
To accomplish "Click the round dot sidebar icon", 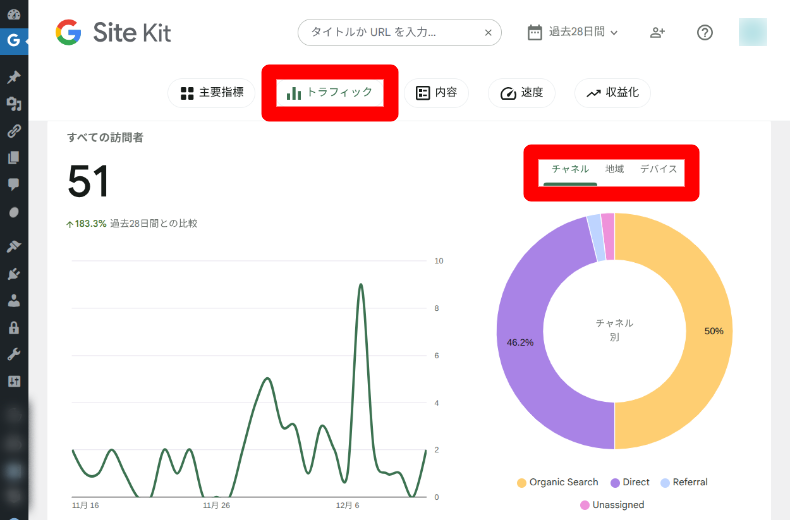I will pos(14,212).
